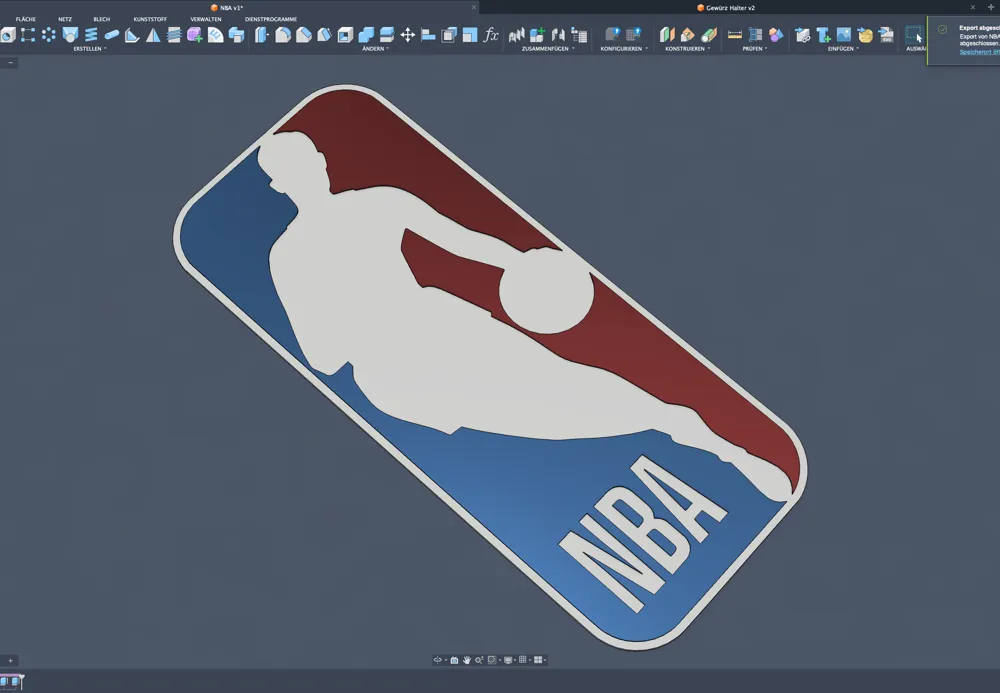The image size is (1000, 693).
Task: Click the Thread tool icon
Action: coord(174,34)
